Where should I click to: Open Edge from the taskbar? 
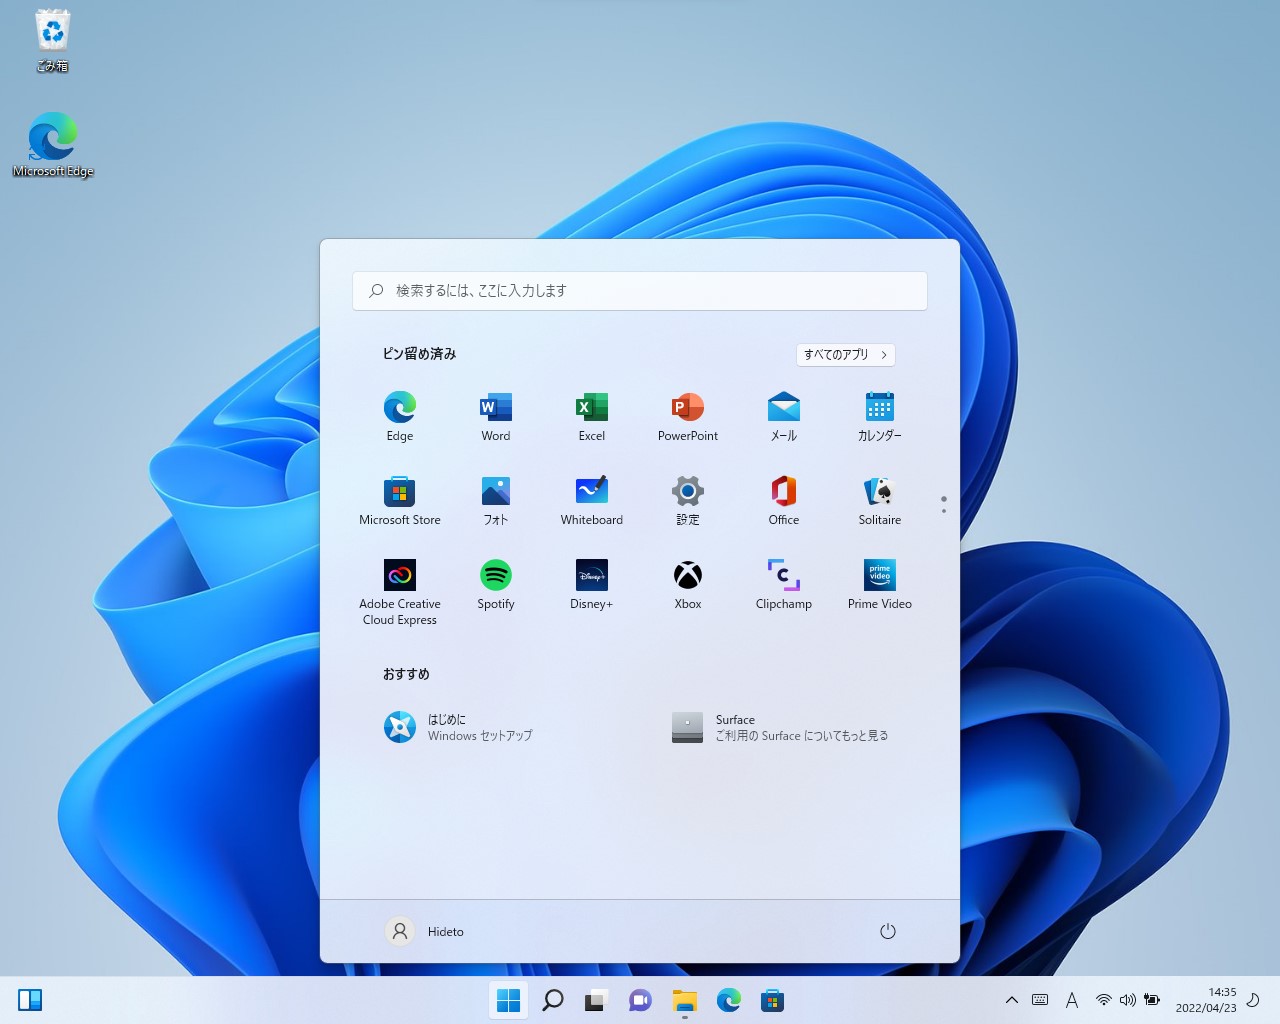pyautogui.click(x=729, y=999)
